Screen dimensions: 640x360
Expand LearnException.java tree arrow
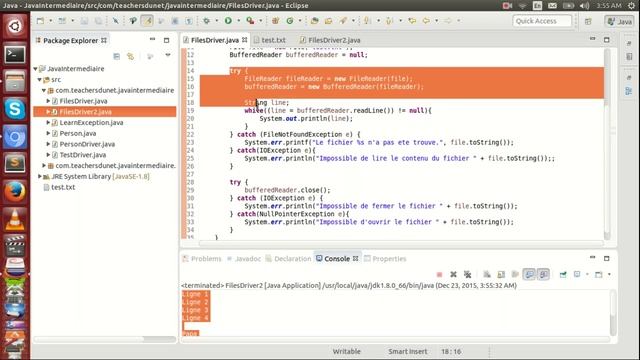48,122
